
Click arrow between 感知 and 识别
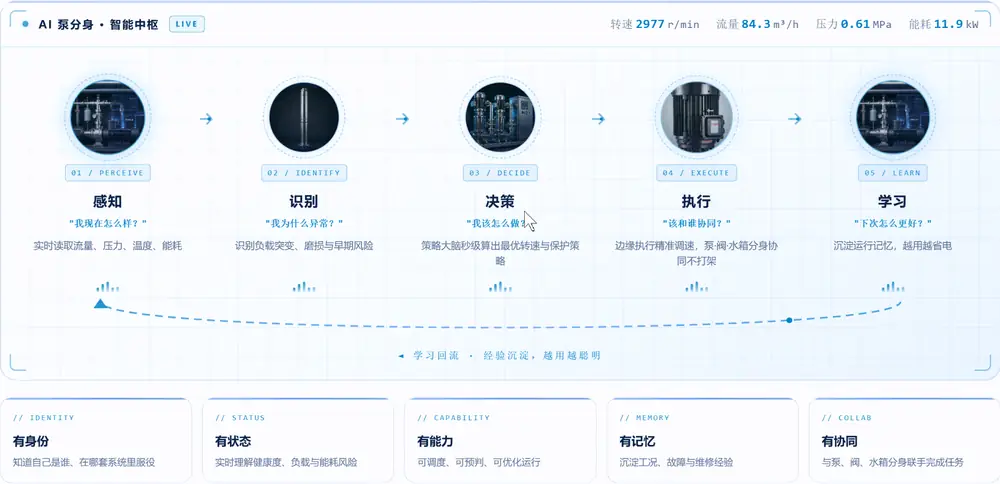click(x=206, y=119)
